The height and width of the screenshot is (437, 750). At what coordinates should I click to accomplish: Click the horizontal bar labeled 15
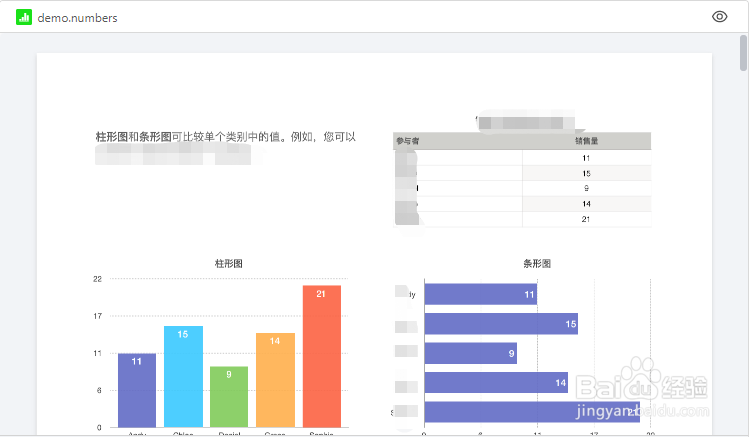point(500,324)
